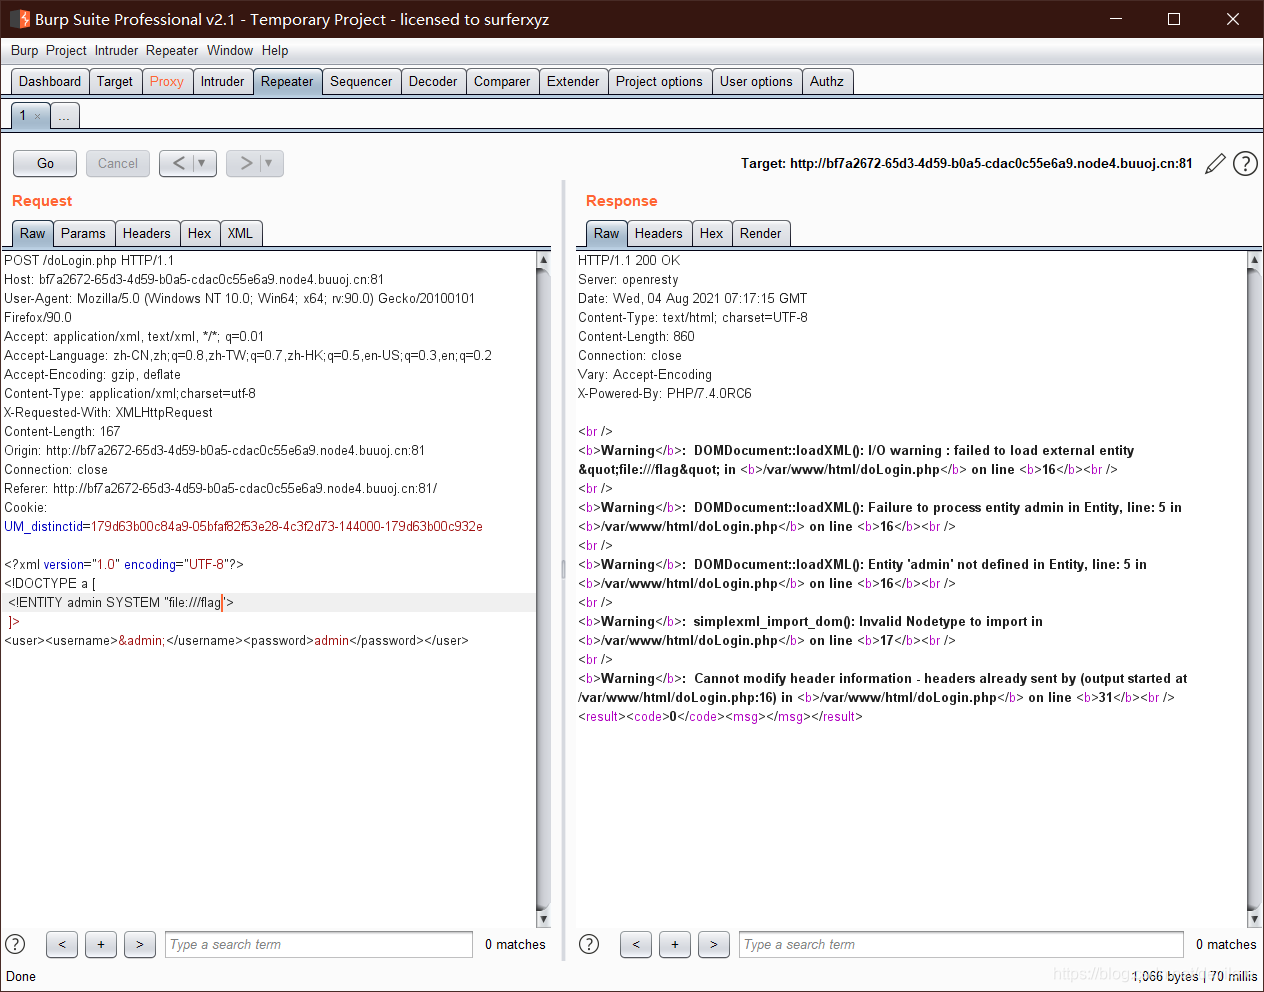Add request search option with plus button
Viewport: 1264px width, 992px height.
point(101,944)
